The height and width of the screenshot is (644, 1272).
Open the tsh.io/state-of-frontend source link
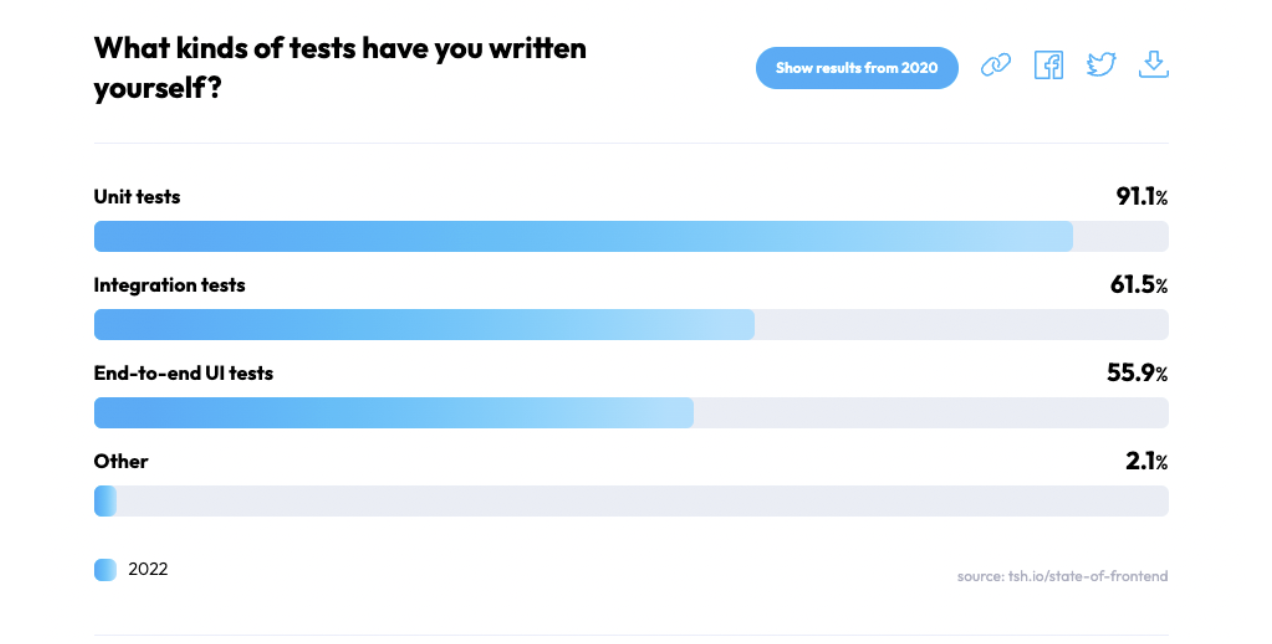[x=1062, y=576]
